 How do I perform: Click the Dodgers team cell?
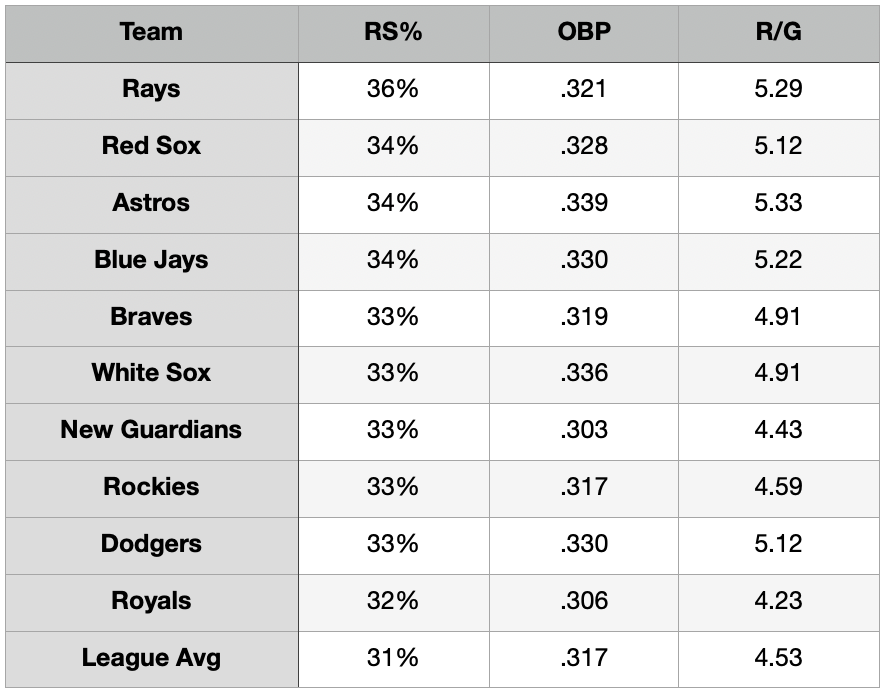coord(151,544)
